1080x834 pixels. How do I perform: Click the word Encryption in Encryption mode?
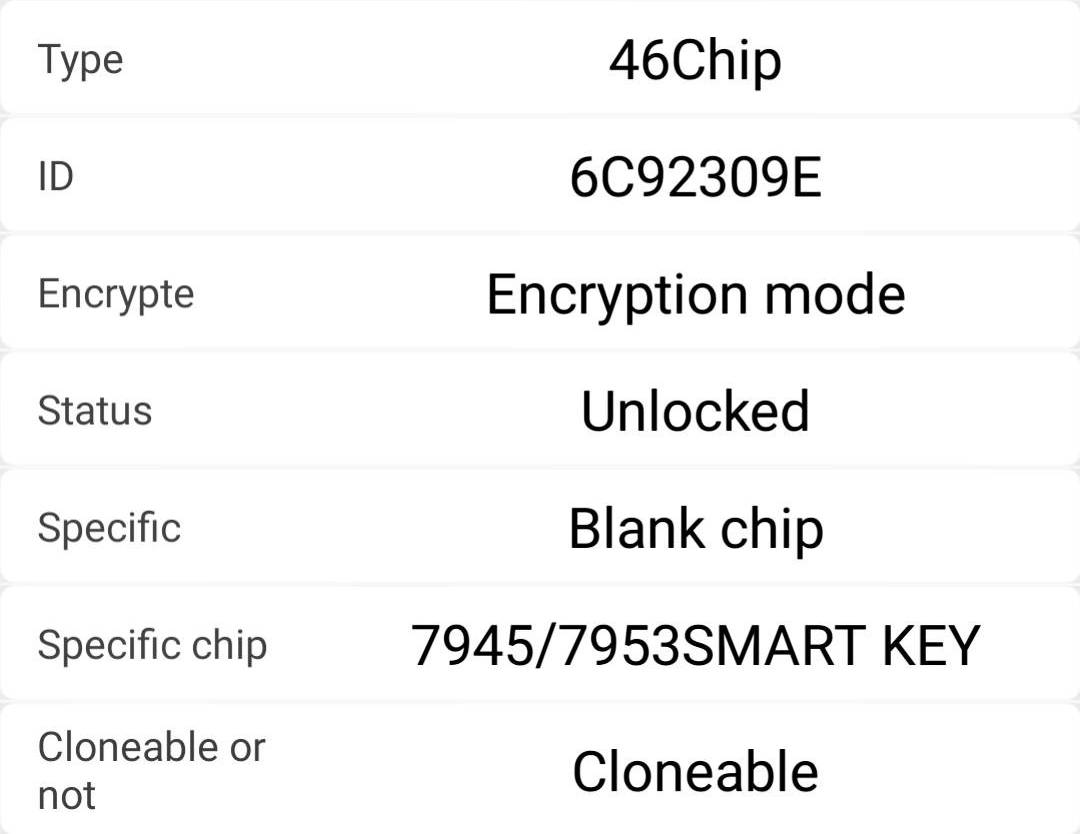click(x=618, y=295)
